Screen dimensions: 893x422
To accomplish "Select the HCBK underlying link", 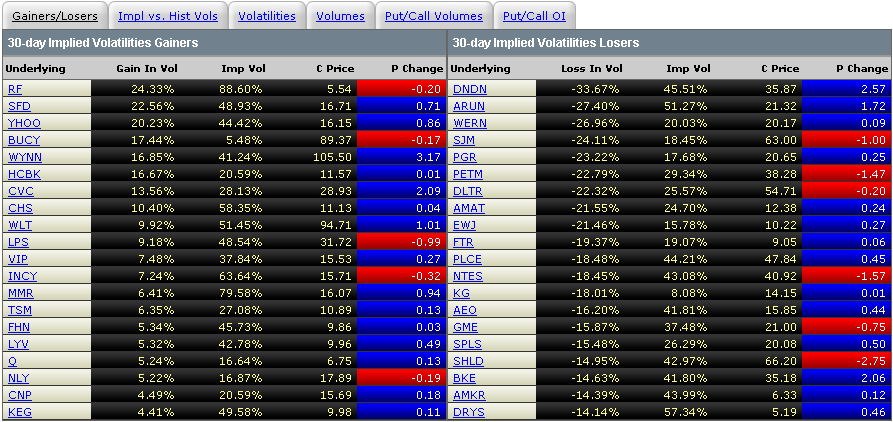I will (24, 174).
